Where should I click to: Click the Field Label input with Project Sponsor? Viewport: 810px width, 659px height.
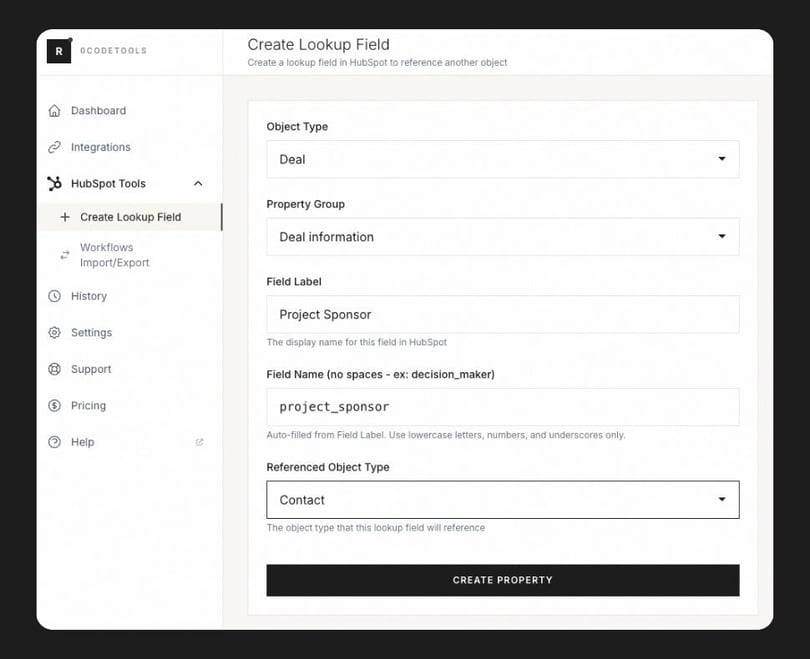click(x=502, y=314)
